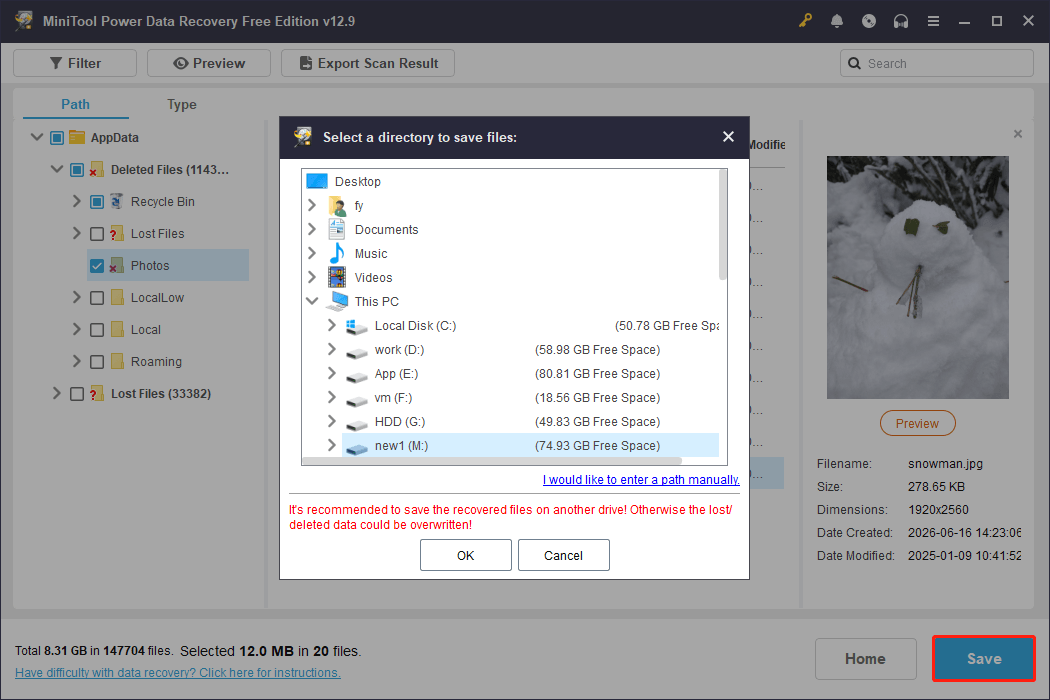
Task: Click the Documents icon in dialog
Action: [337, 229]
